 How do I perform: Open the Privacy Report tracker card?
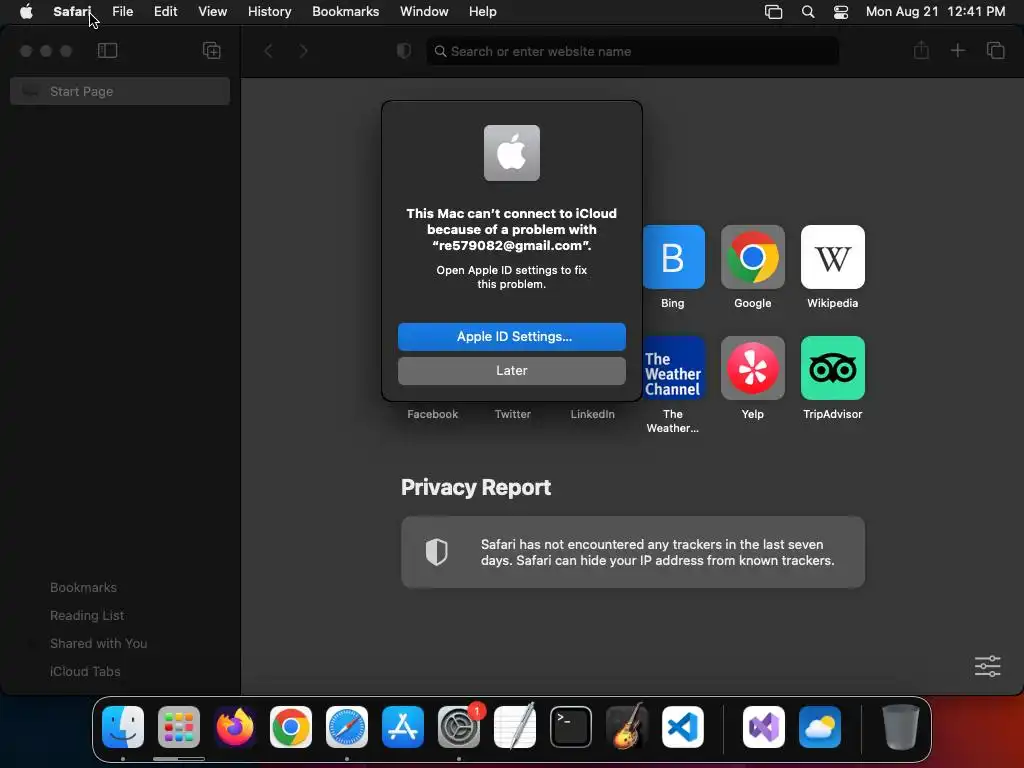pyautogui.click(x=633, y=552)
